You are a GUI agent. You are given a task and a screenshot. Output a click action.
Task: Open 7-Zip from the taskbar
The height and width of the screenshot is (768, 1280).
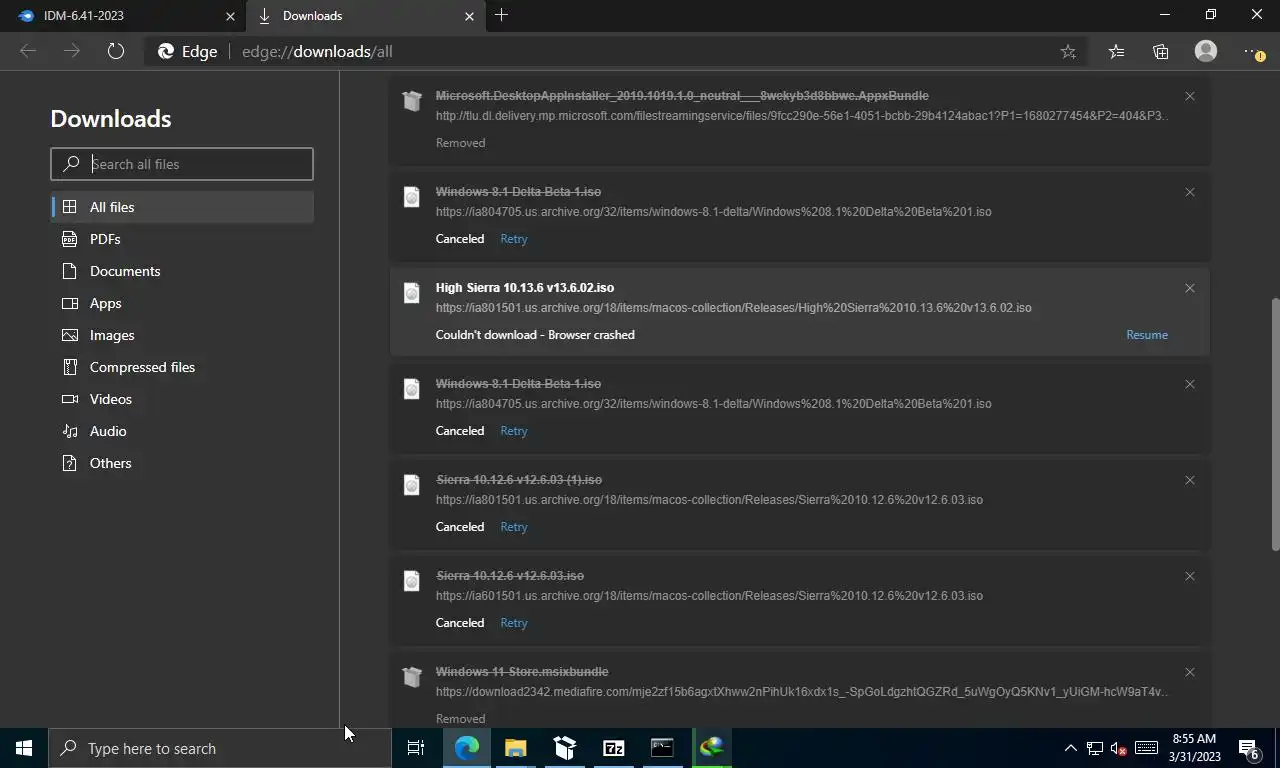coord(613,748)
